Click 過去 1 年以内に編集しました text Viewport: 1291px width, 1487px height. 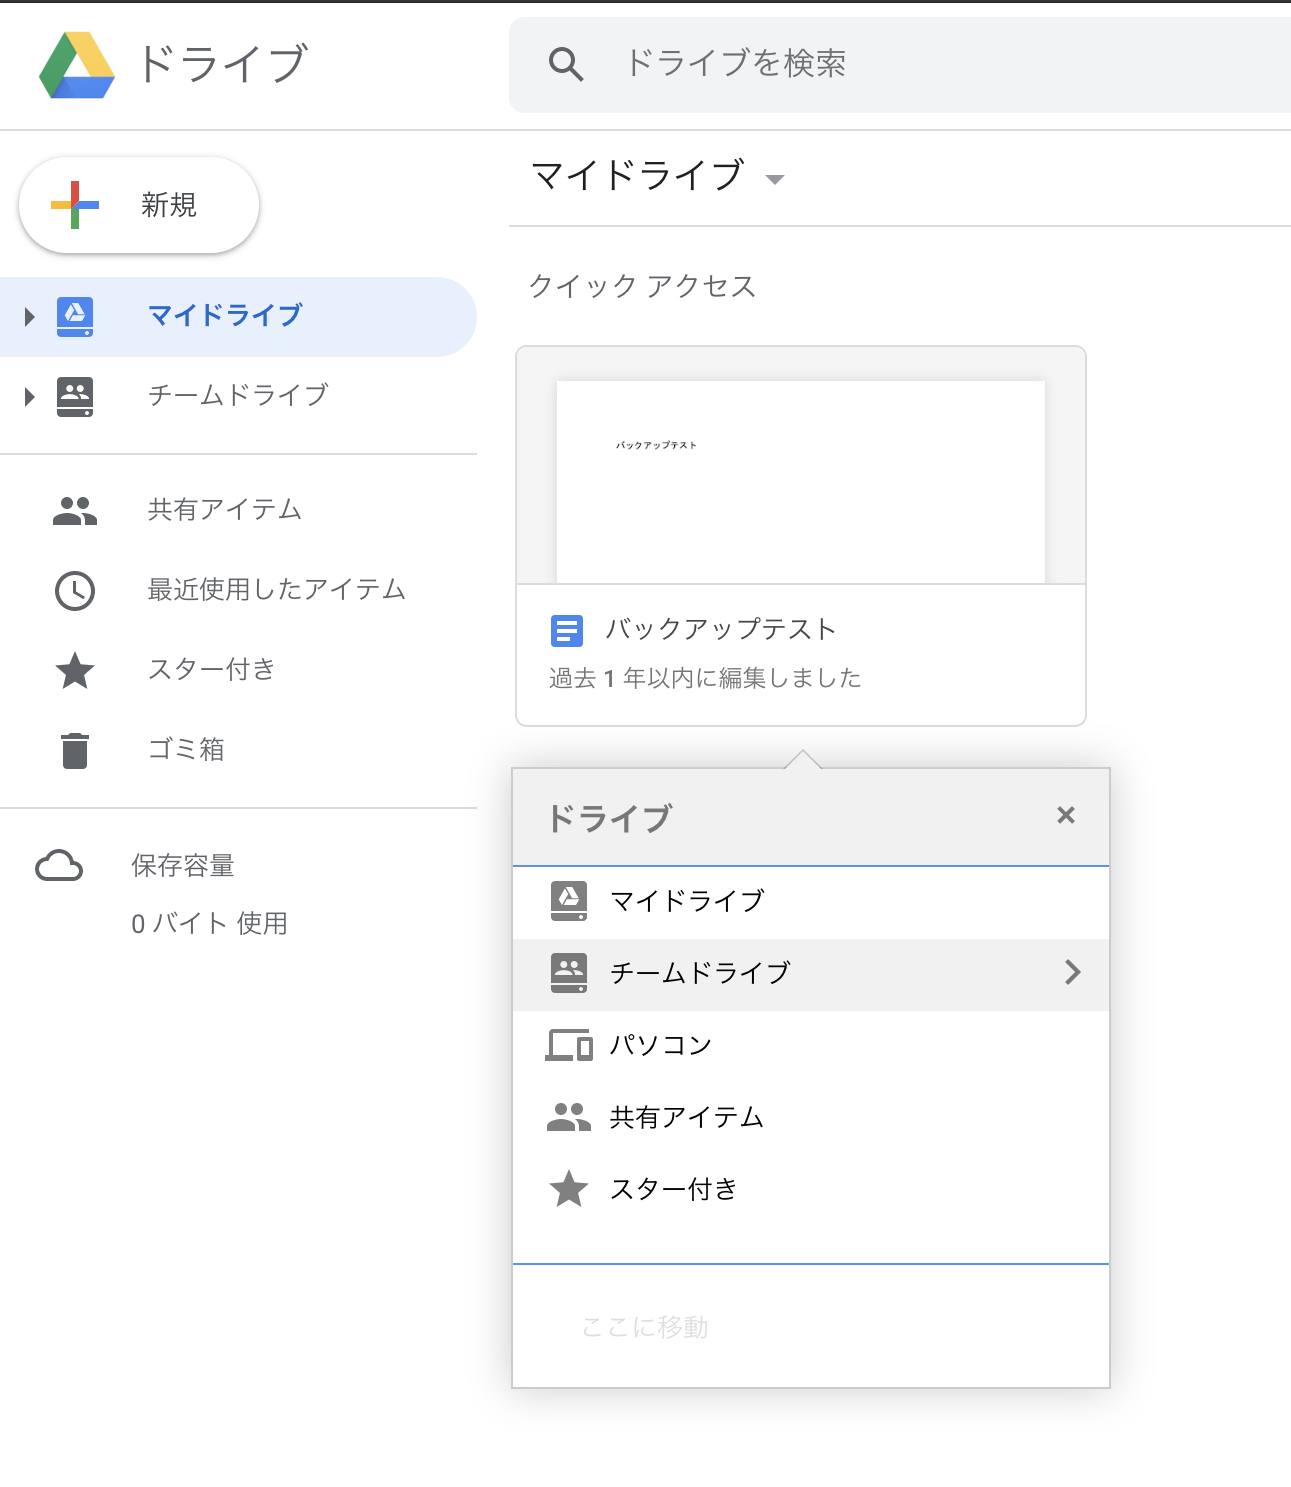[705, 679]
